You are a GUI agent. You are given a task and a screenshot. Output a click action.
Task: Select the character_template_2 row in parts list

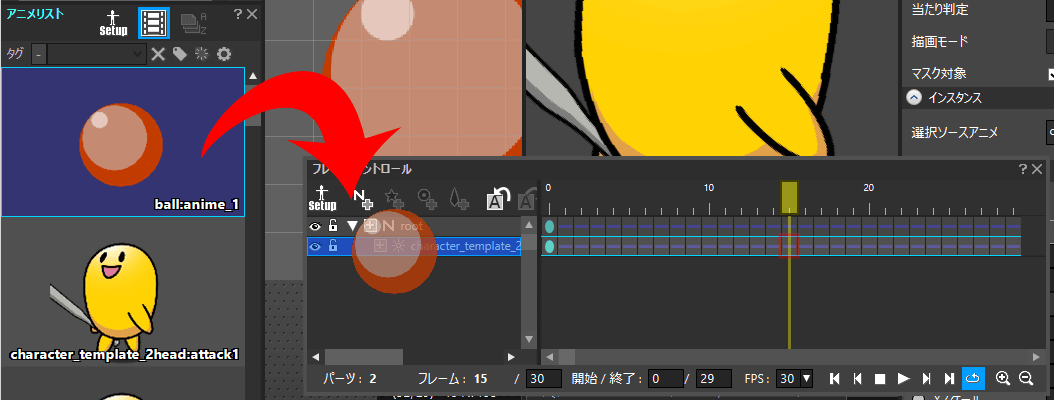point(414,246)
